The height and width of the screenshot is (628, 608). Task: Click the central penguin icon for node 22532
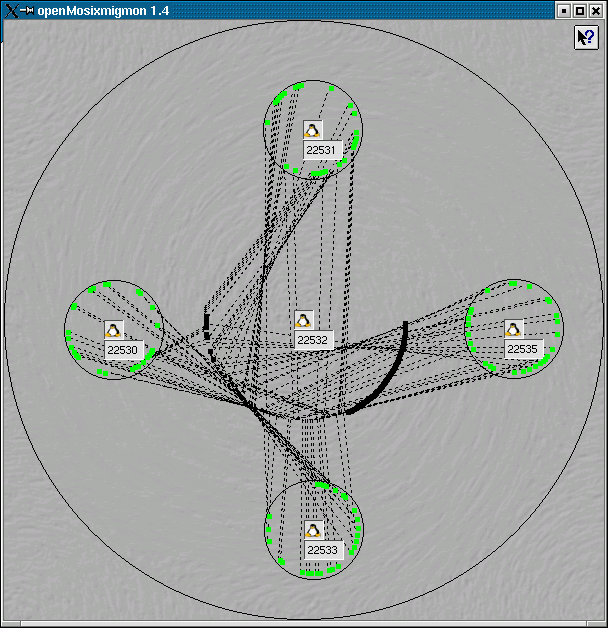304,320
